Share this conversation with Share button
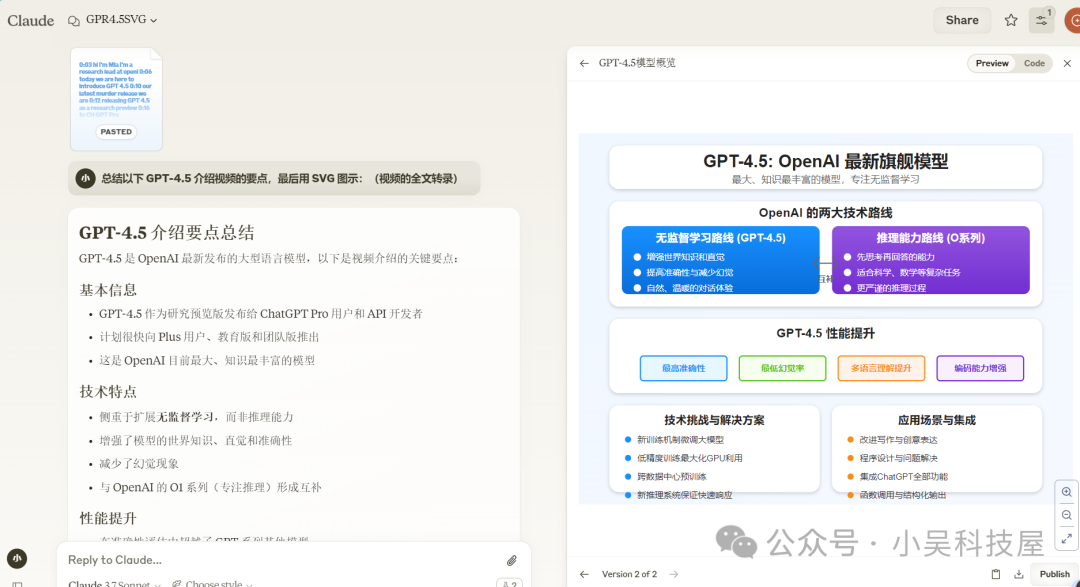The image size is (1080, 587). (962, 20)
